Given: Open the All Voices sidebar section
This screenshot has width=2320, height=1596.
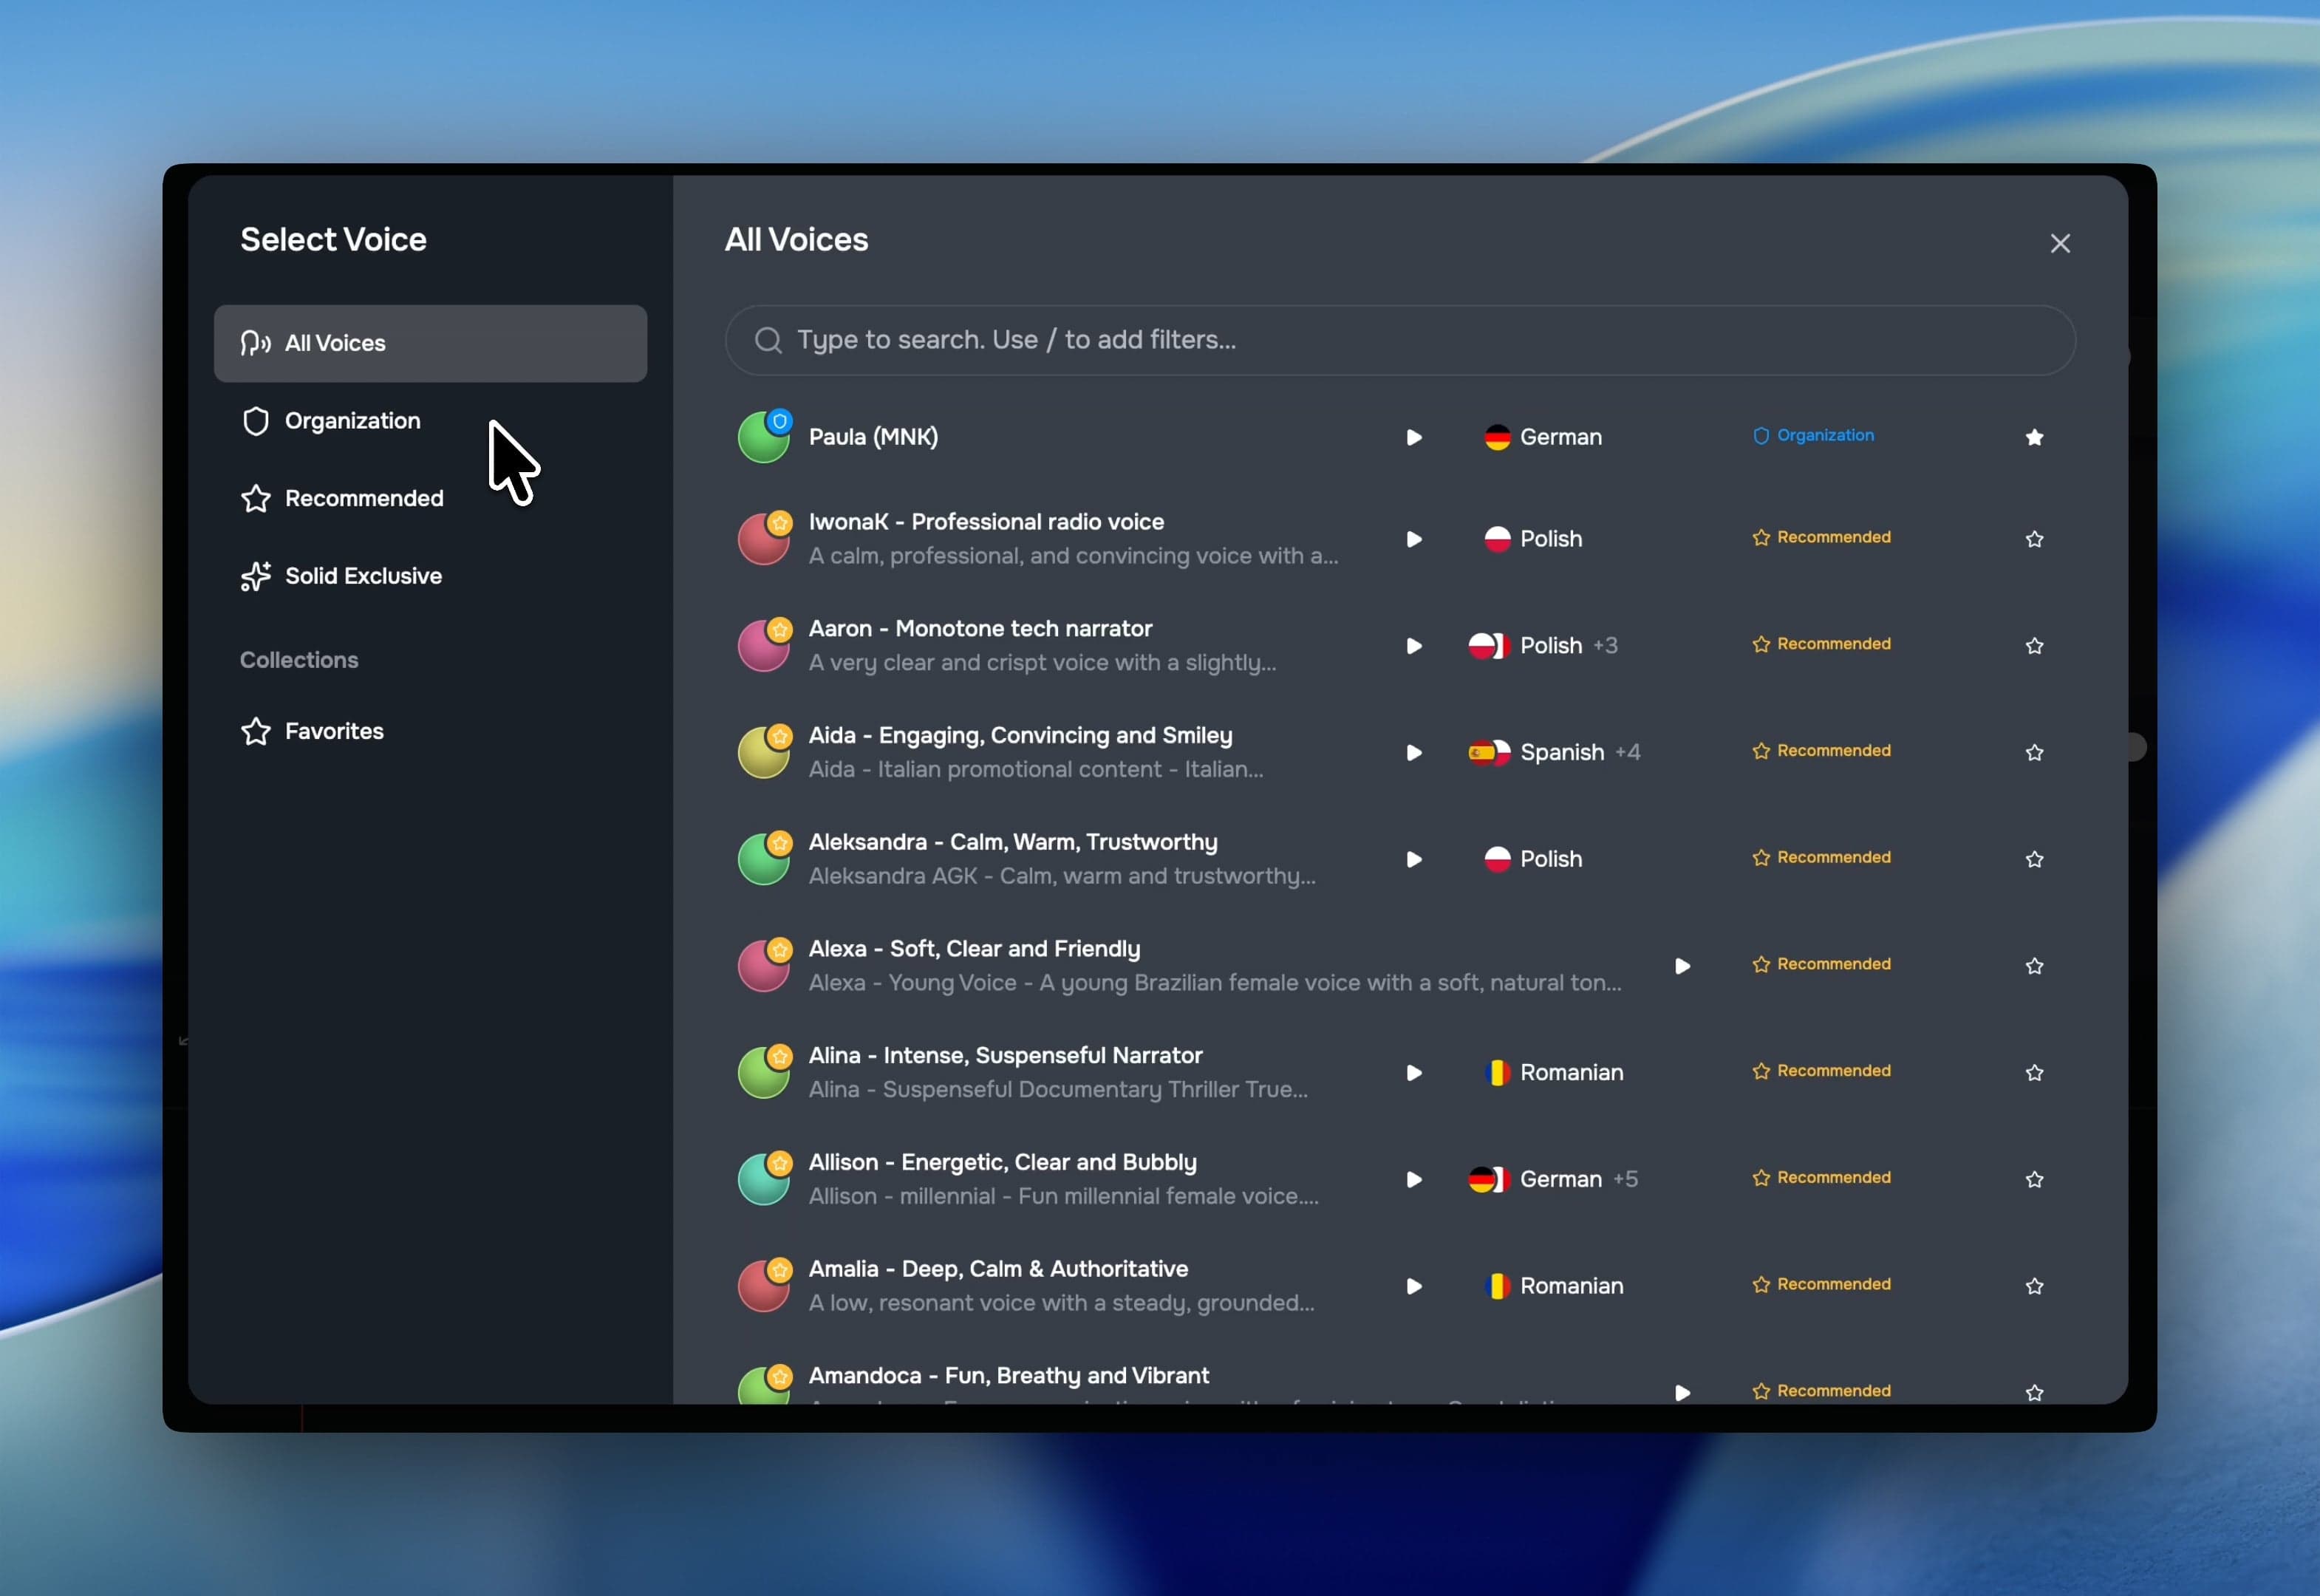Looking at the screenshot, I should [430, 343].
